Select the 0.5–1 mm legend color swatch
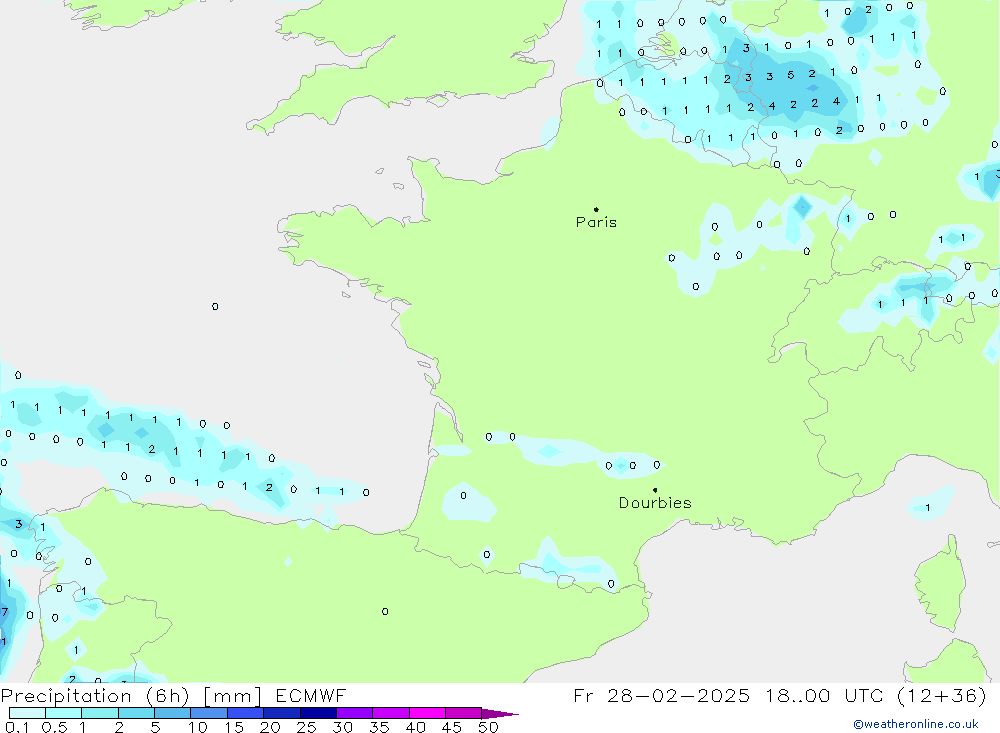 63,713
